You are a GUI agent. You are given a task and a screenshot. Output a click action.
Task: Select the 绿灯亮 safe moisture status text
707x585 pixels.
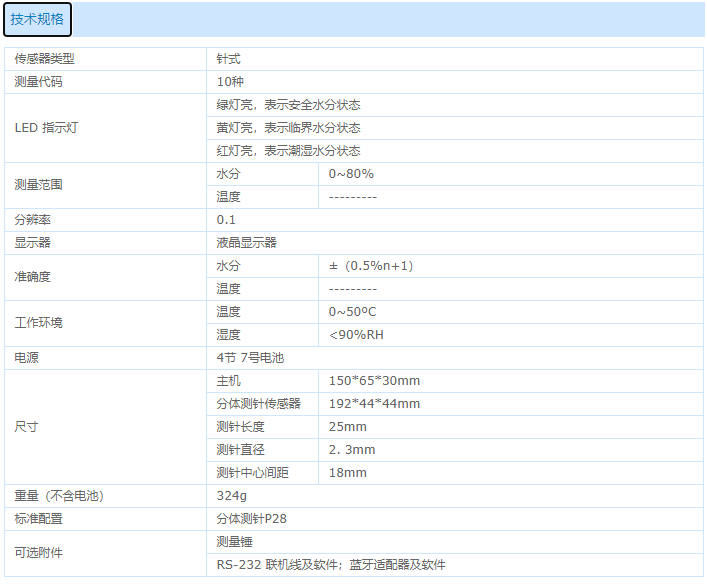[288, 105]
